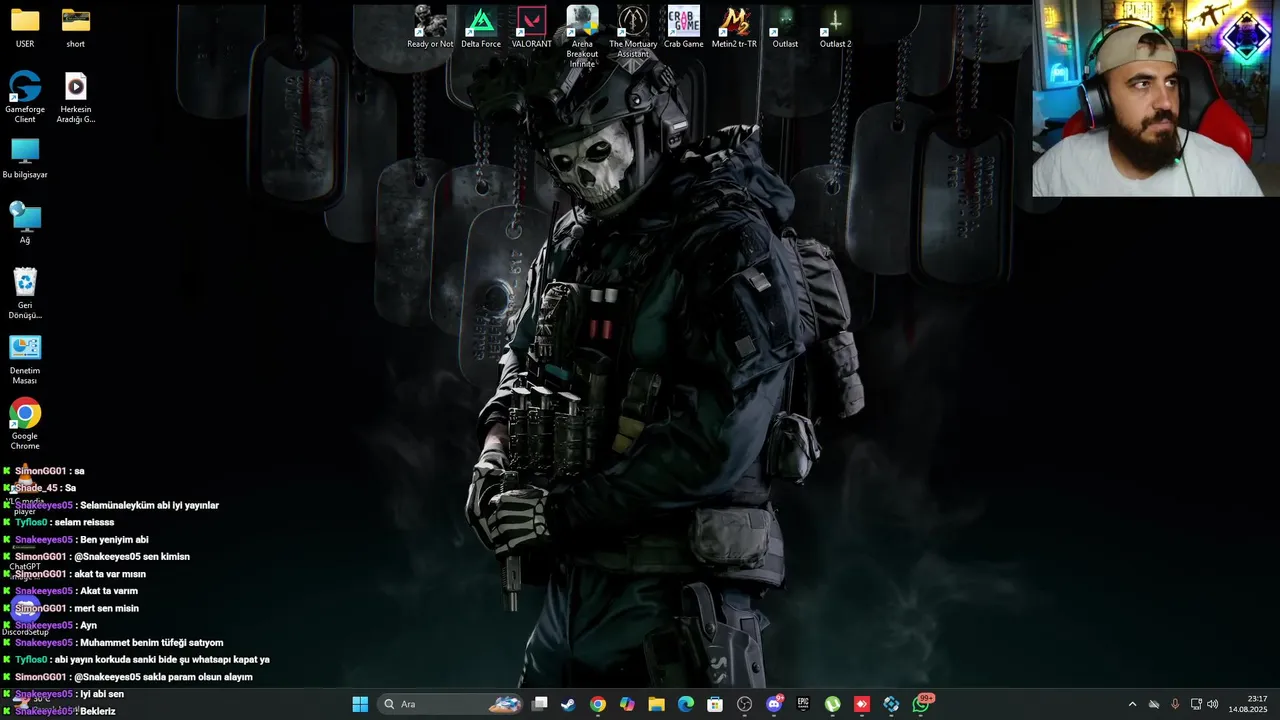Viewport: 1280px width, 720px height.
Task: Open the Windows Start menu
Action: (x=360, y=704)
